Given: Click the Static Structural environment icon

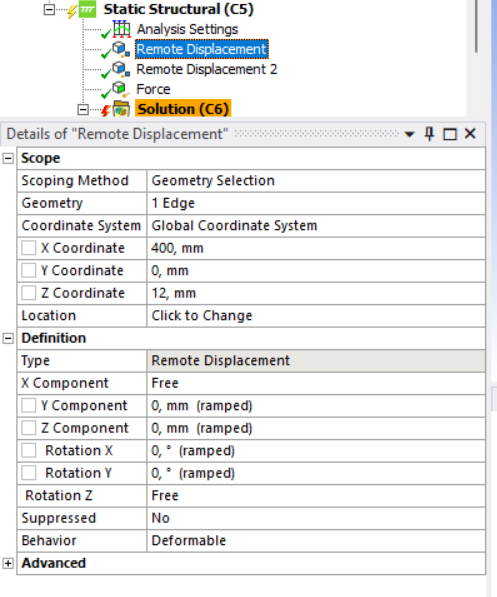Looking at the screenshot, I should tap(87, 9).
